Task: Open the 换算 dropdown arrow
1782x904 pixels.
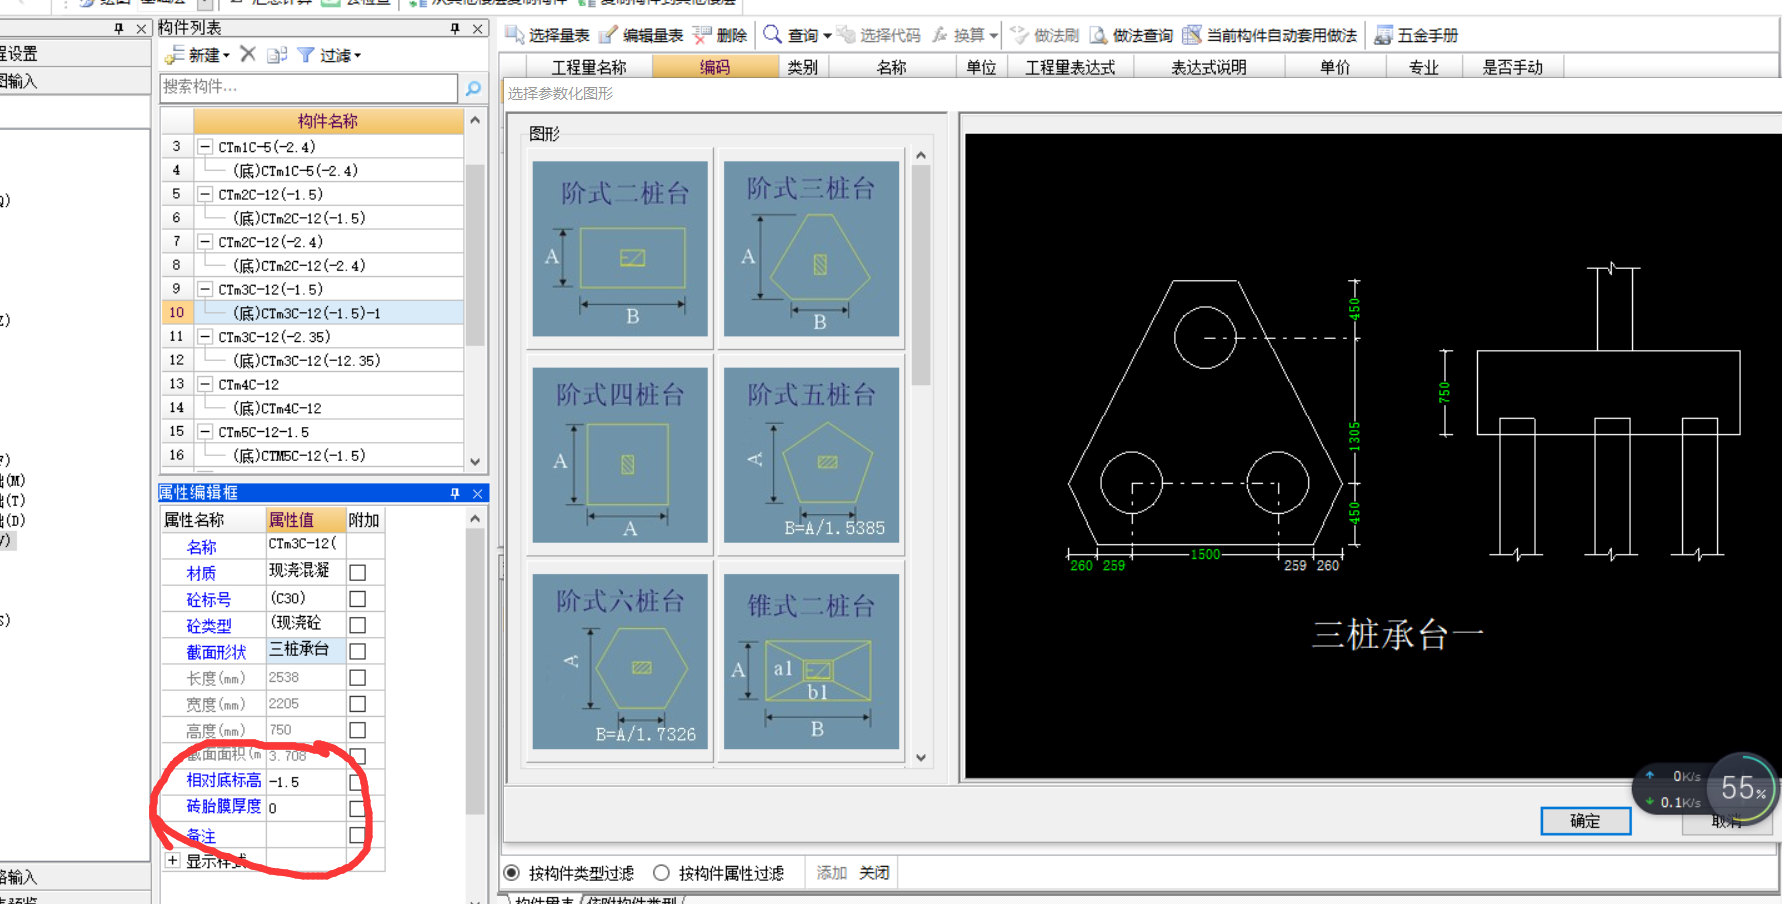Action: 993,36
